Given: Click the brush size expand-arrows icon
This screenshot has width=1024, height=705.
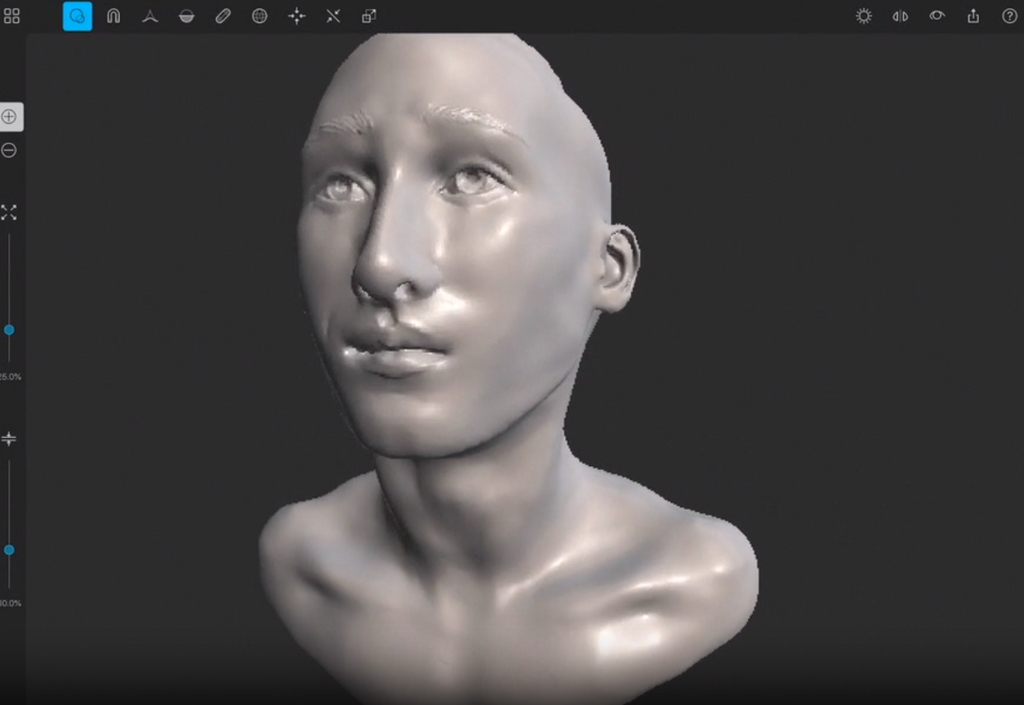Looking at the screenshot, I should tap(9, 212).
